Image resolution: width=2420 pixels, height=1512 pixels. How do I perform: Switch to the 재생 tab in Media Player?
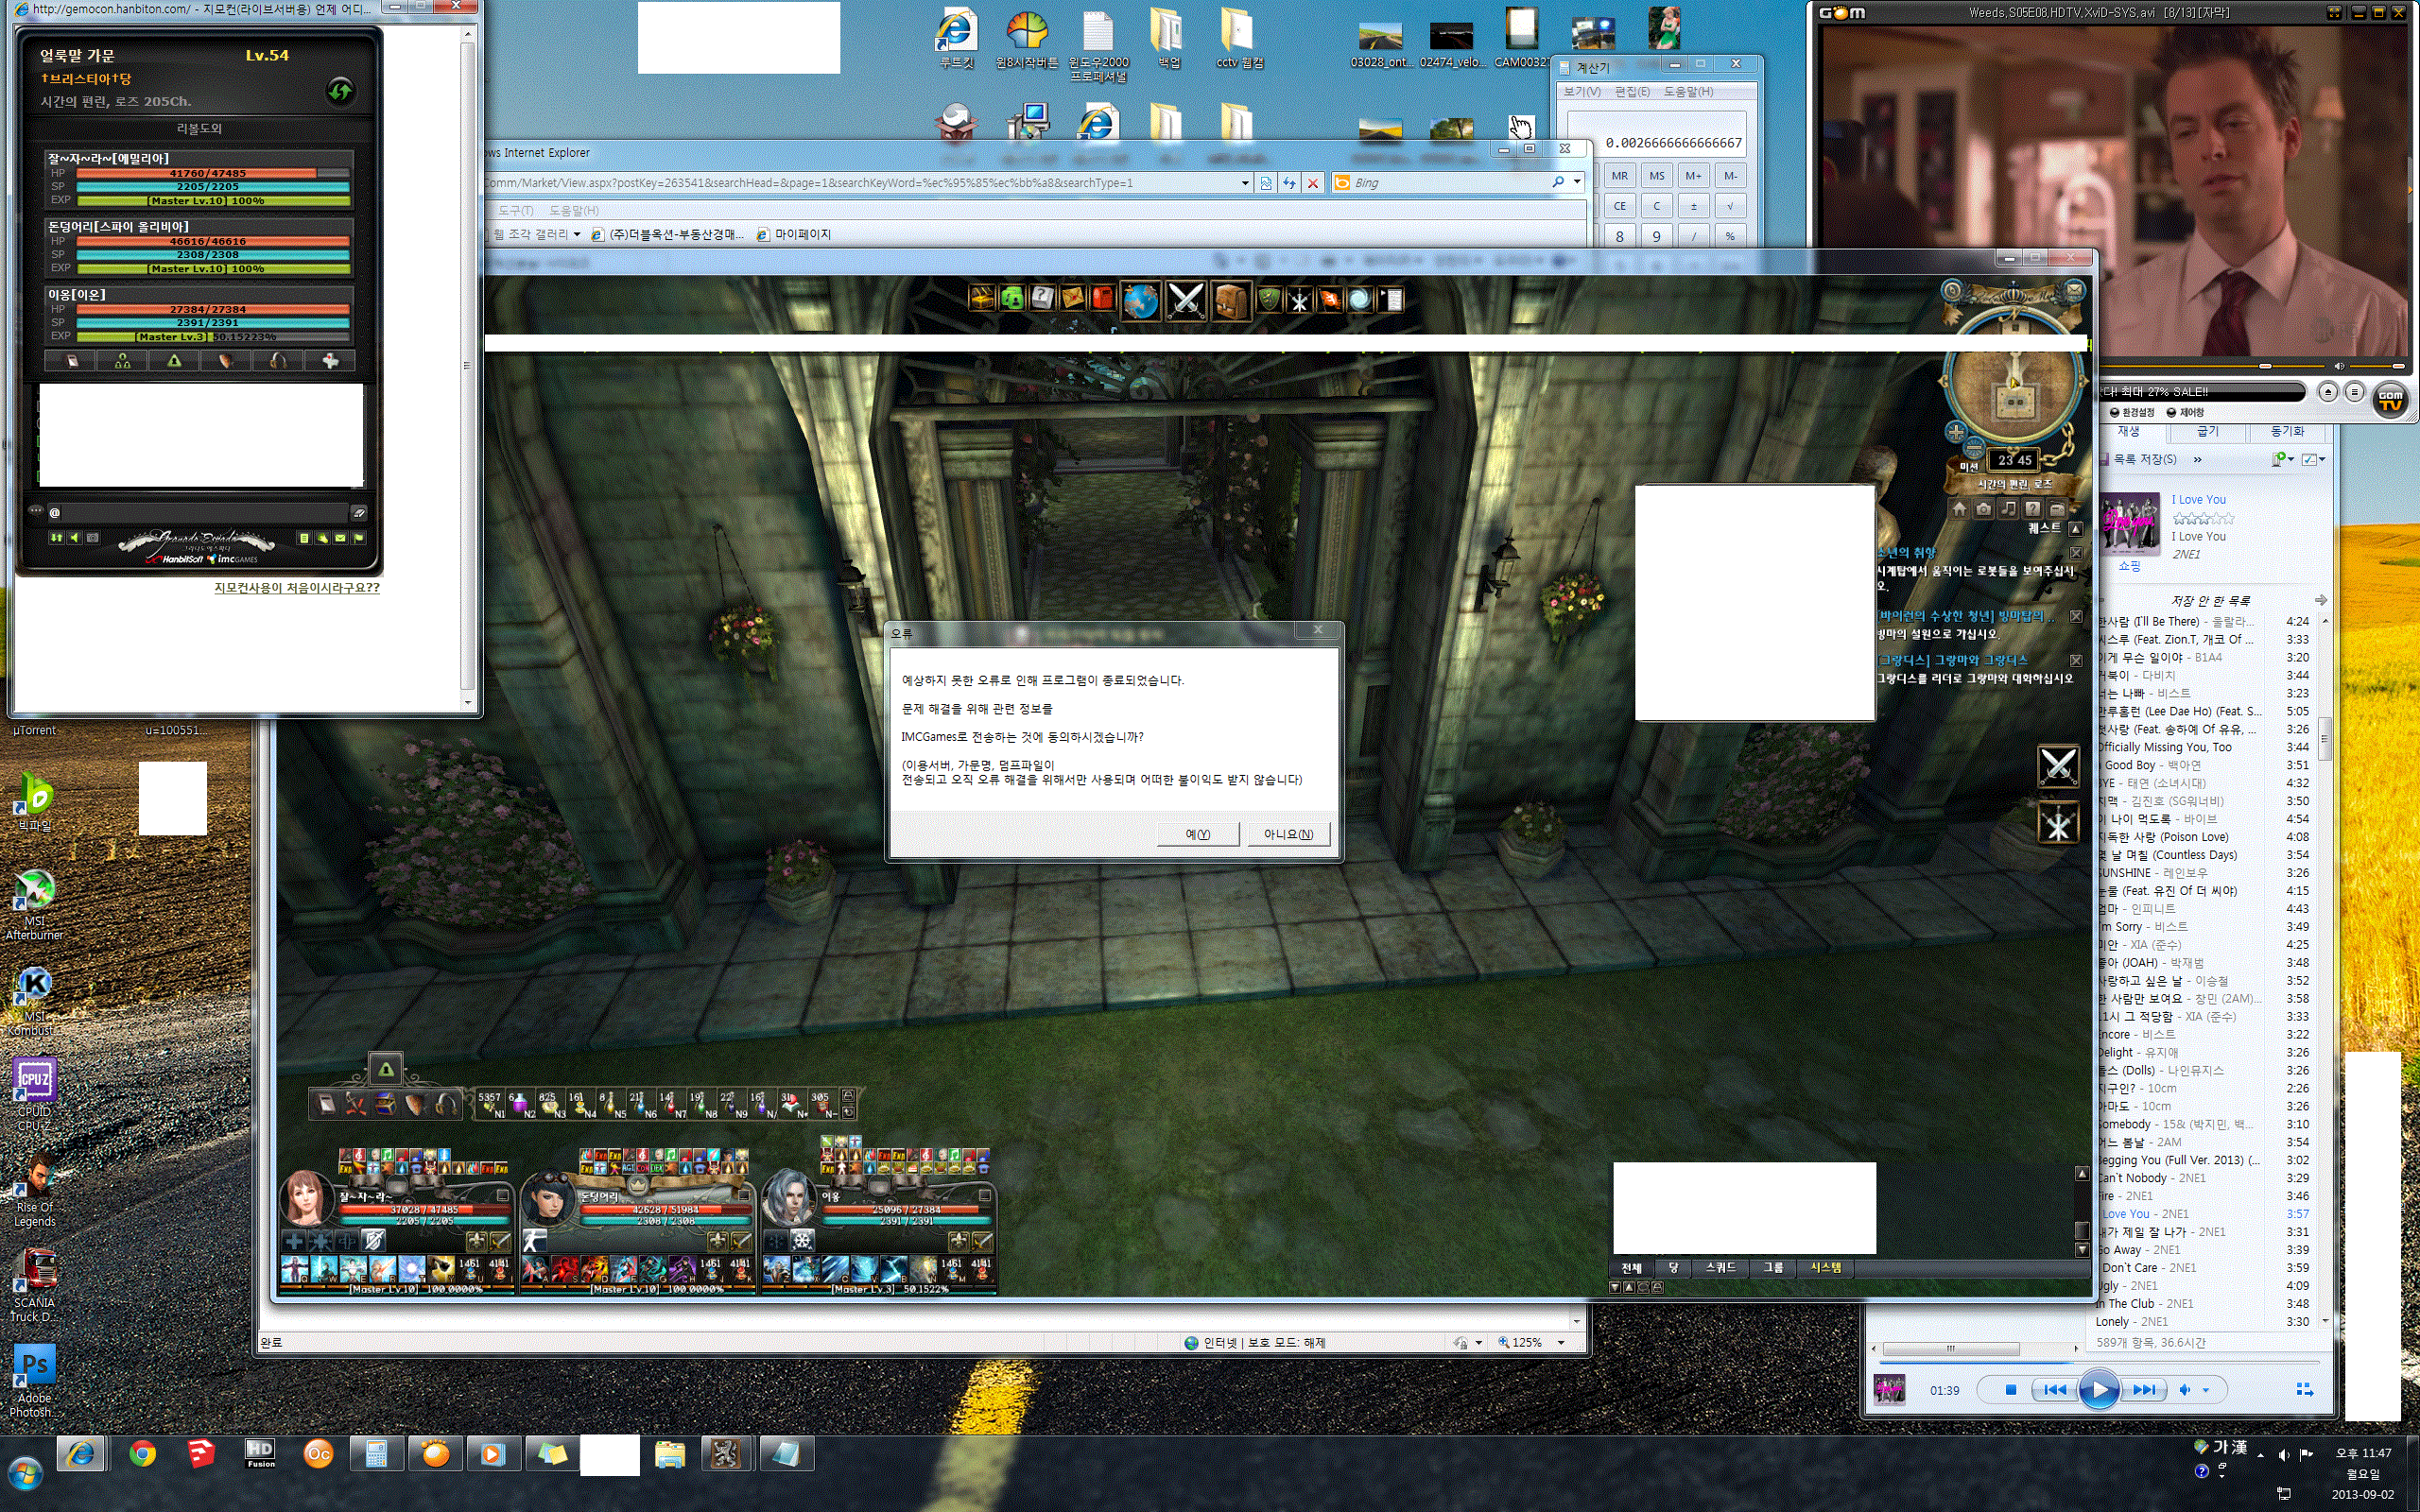(2128, 432)
